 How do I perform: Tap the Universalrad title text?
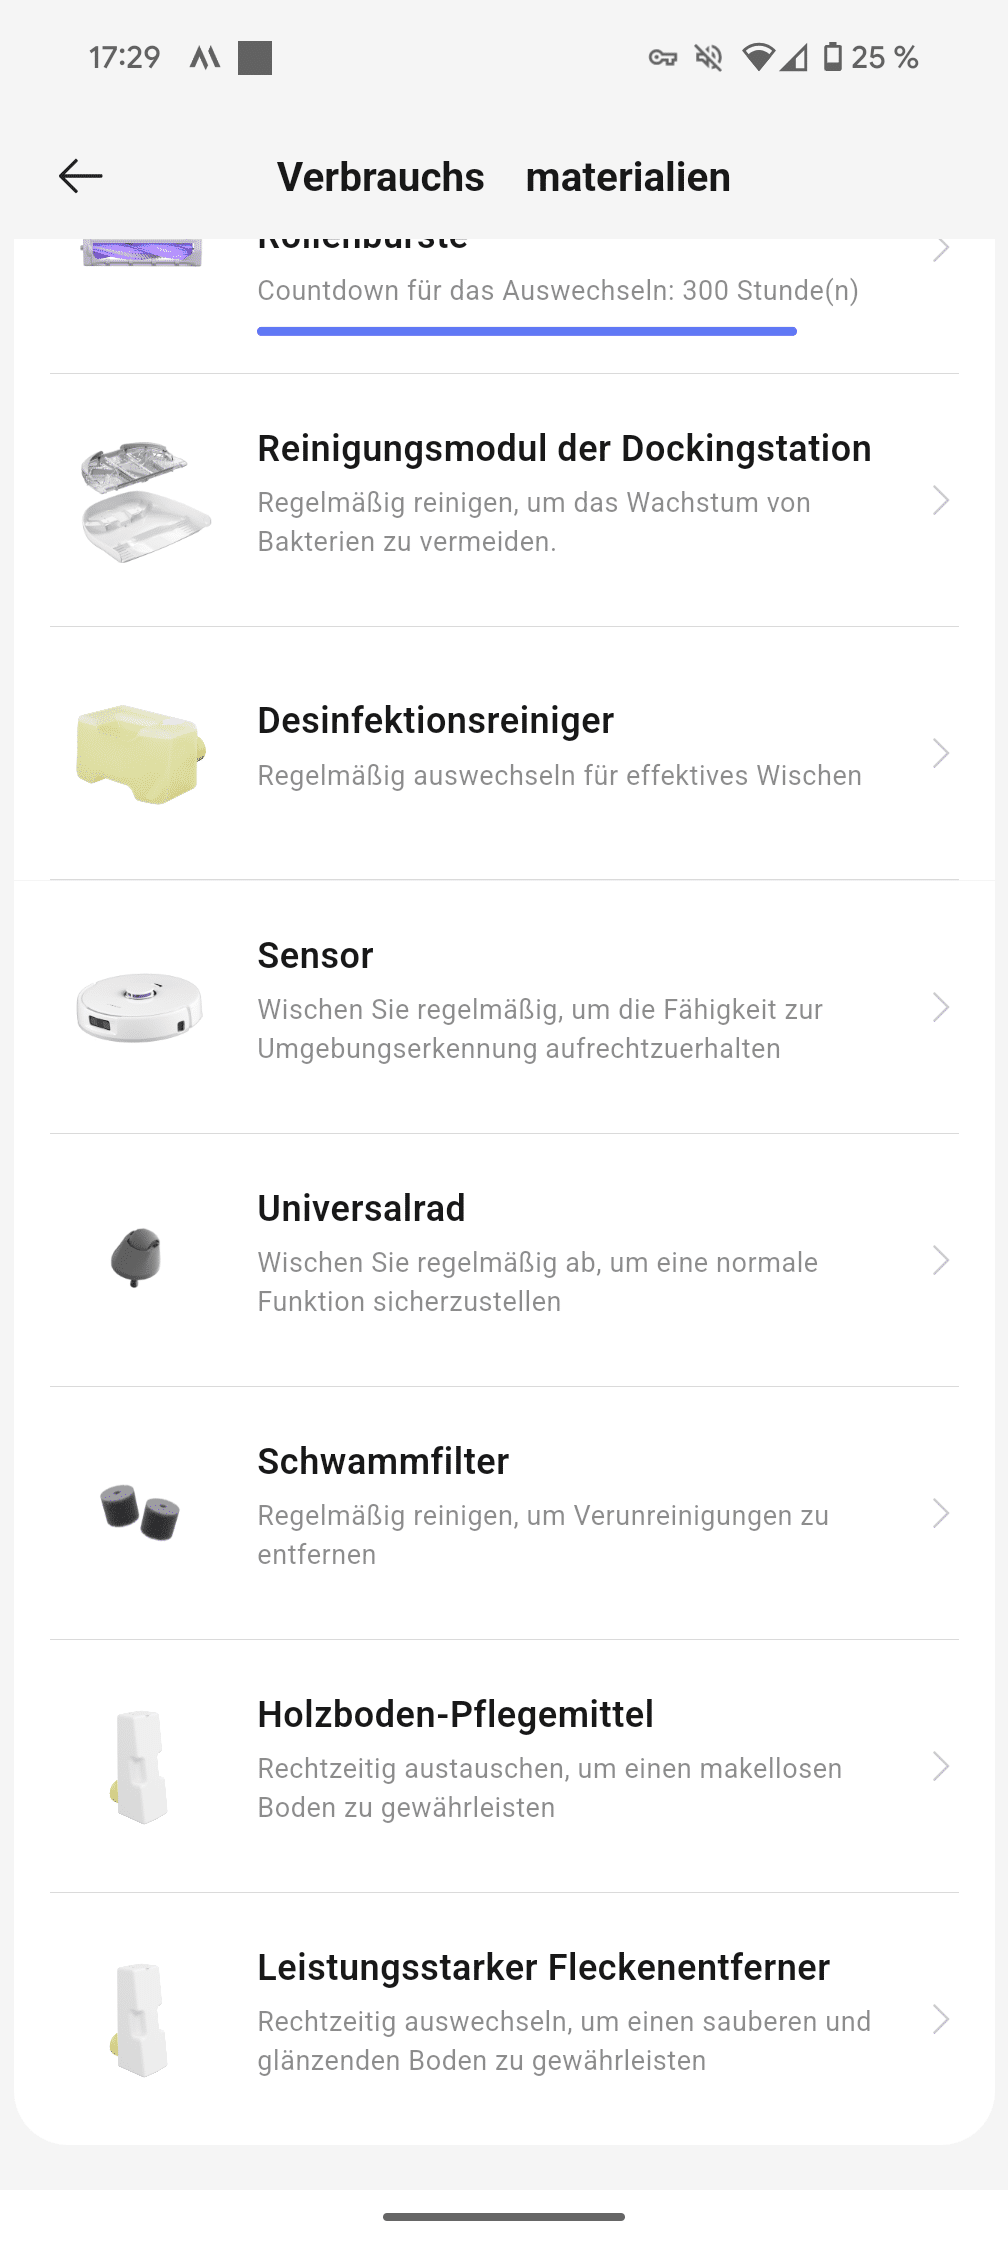[361, 1208]
